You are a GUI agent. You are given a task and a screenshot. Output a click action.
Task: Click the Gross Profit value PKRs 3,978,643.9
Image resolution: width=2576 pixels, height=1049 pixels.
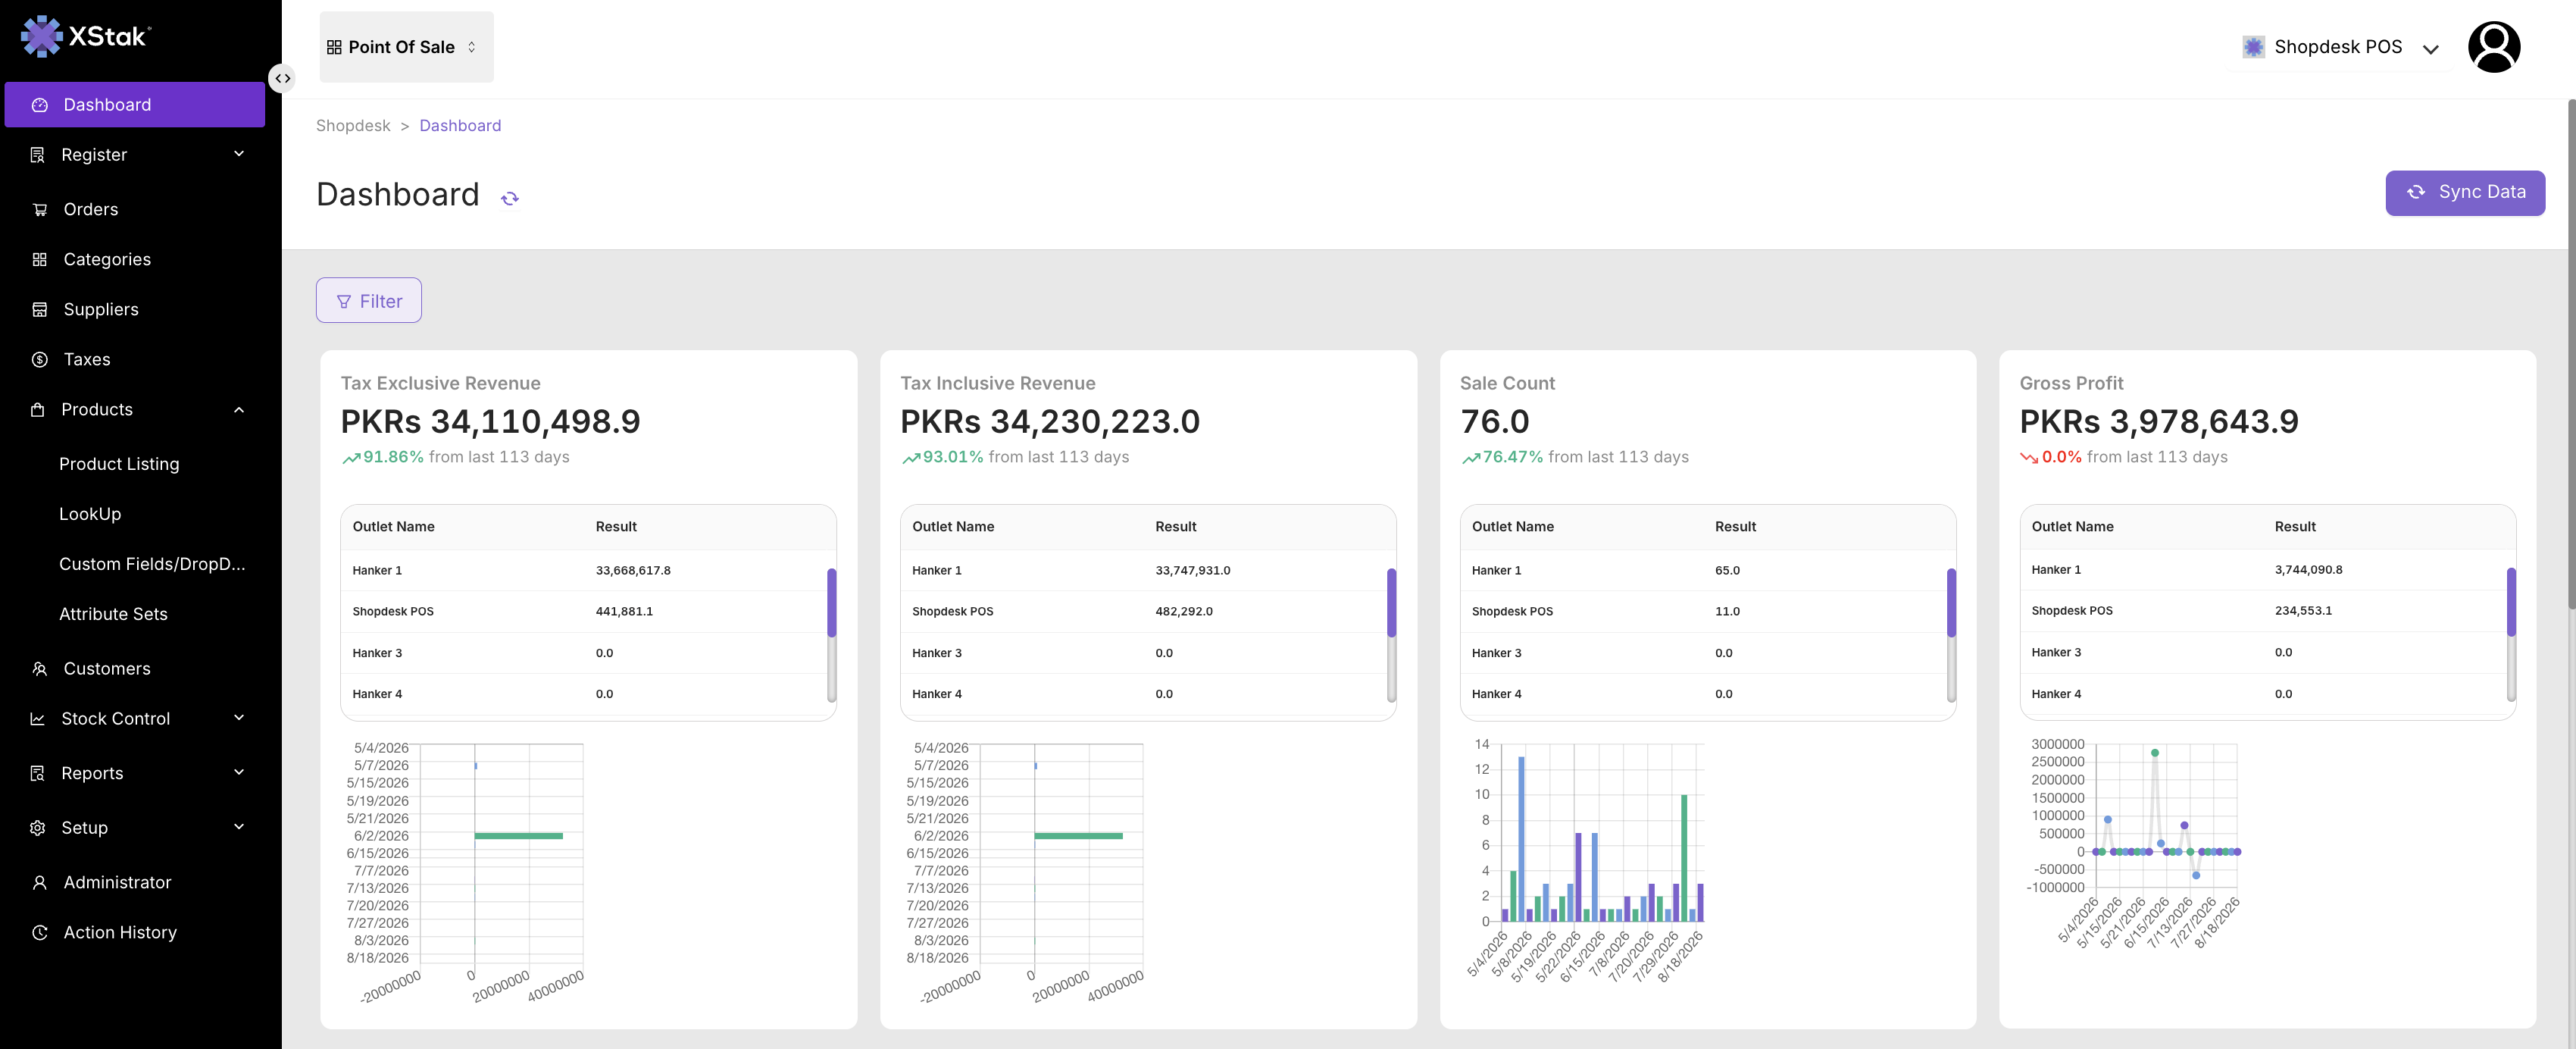tap(2159, 422)
